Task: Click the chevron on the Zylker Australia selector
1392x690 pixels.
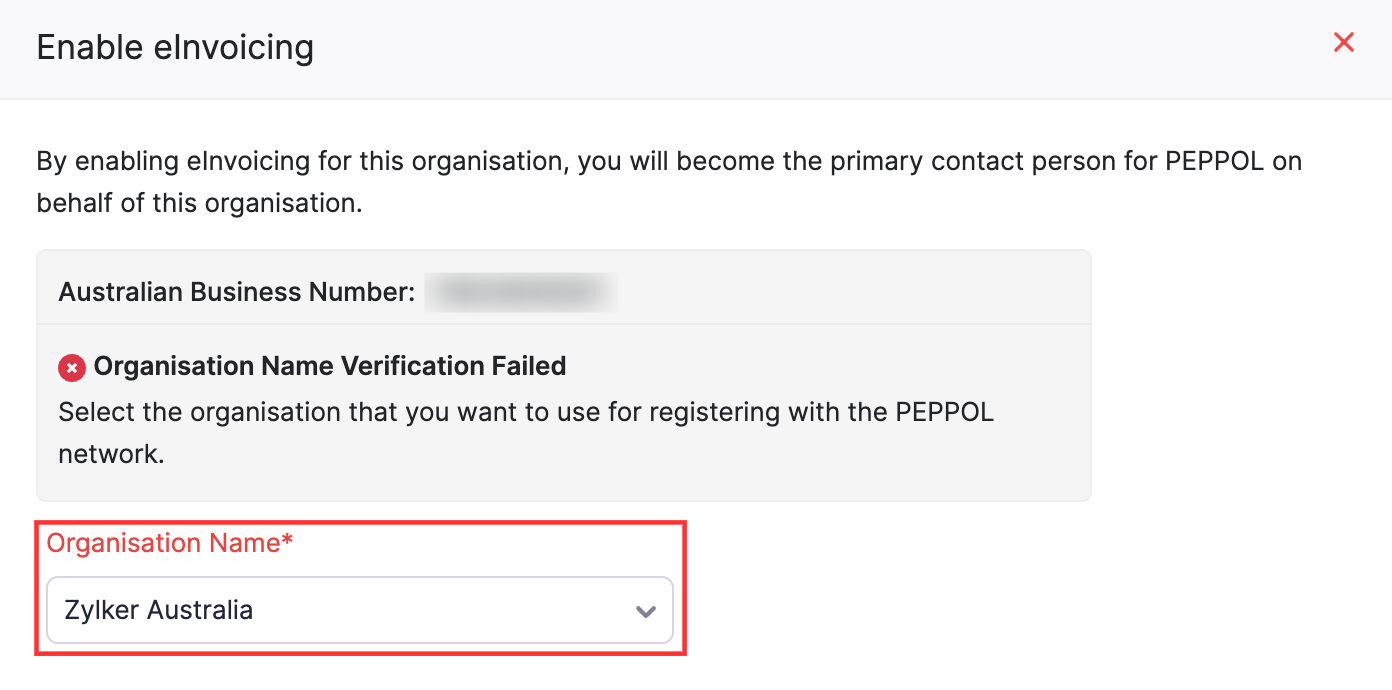Action: [x=645, y=609]
